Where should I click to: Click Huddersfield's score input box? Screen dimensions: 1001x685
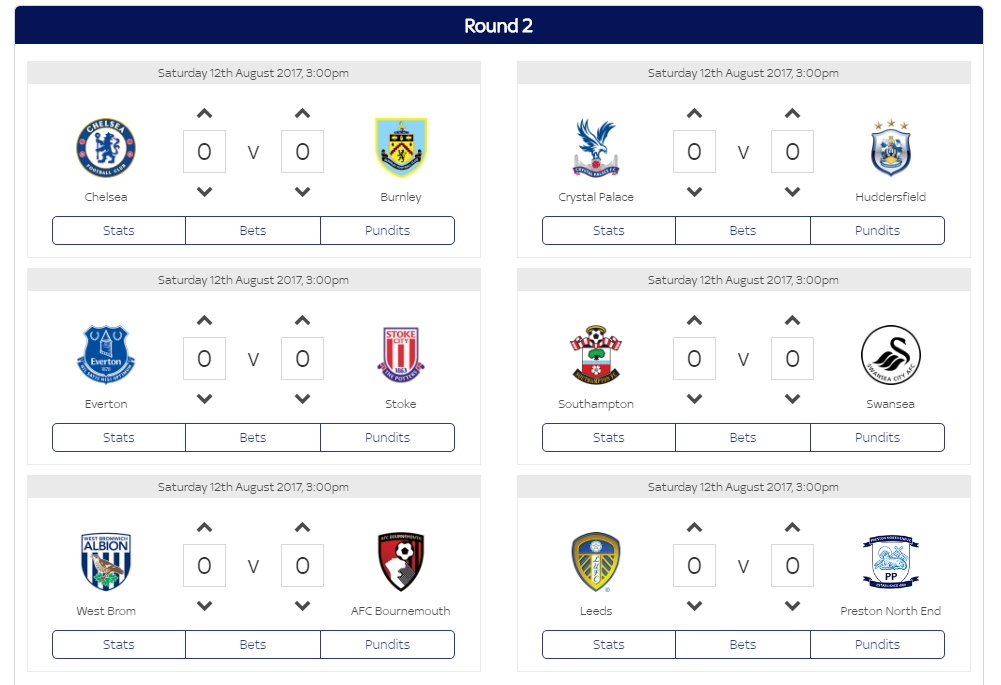point(792,152)
